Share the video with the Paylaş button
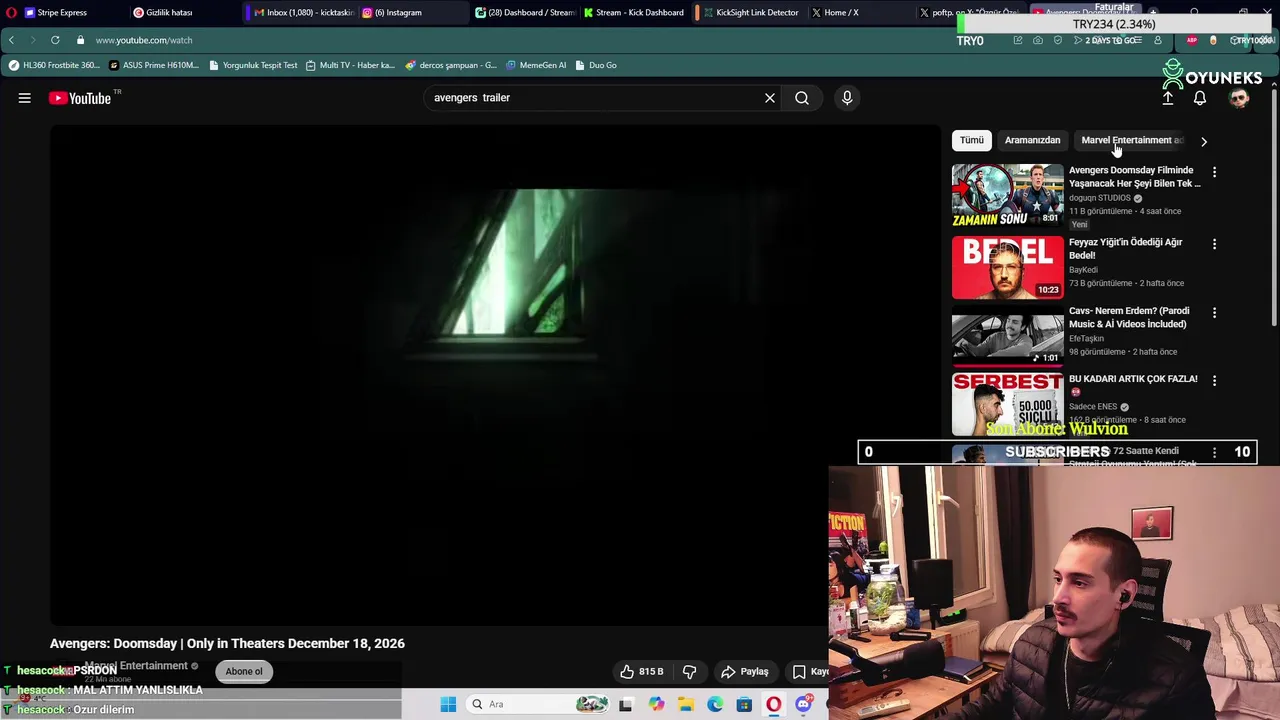1280x720 pixels. pyautogui.click(x=745, y=672)
